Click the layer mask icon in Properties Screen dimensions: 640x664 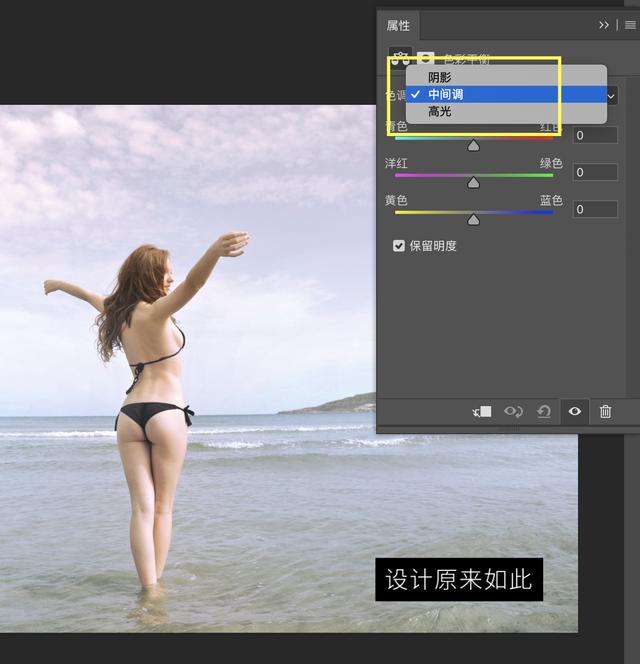coord(425,59)
